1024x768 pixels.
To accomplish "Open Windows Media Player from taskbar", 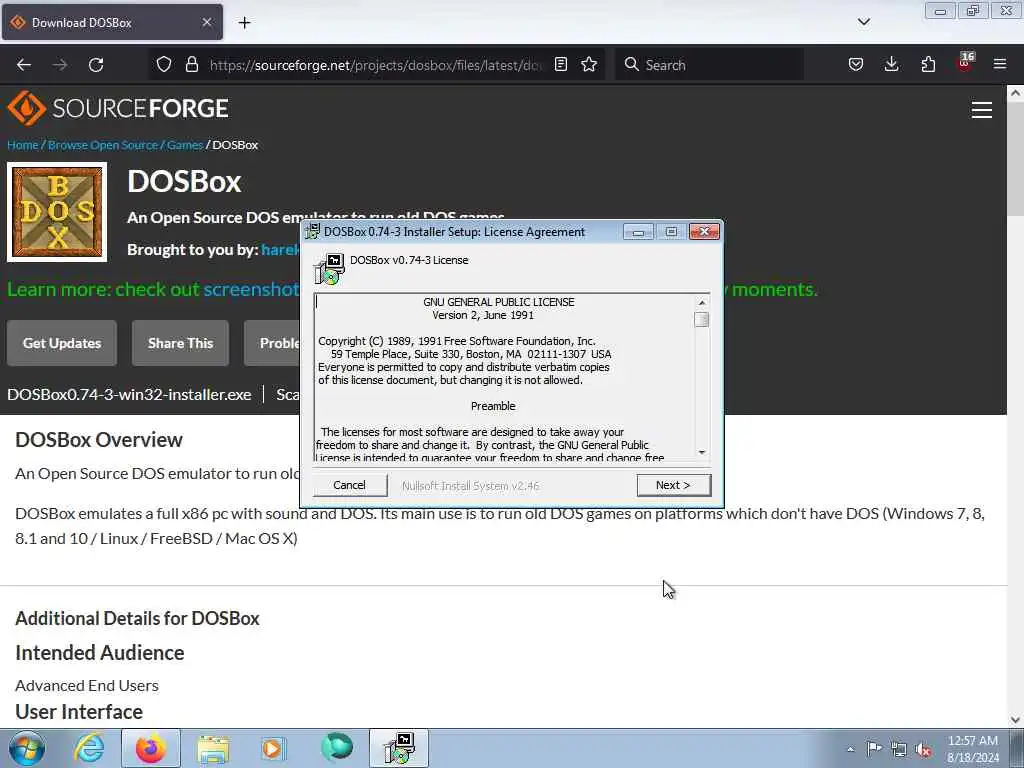I will [x=273, y=748].
